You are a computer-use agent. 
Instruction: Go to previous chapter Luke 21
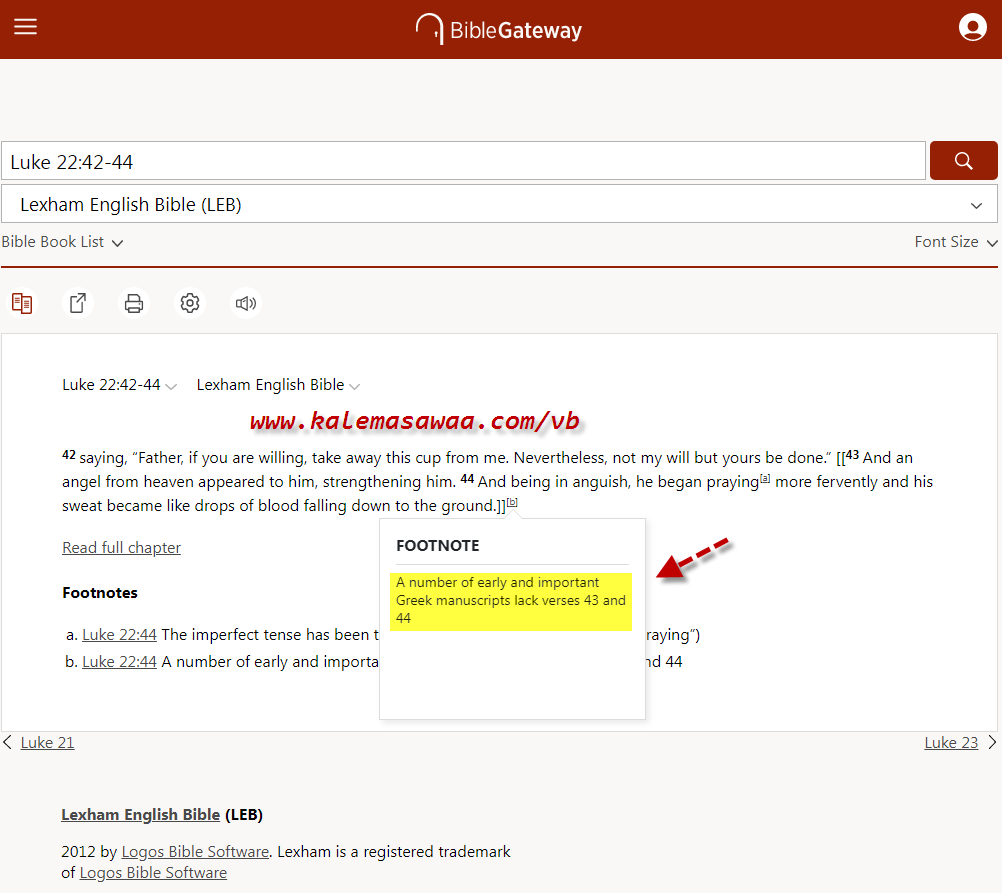click(47, 742)
